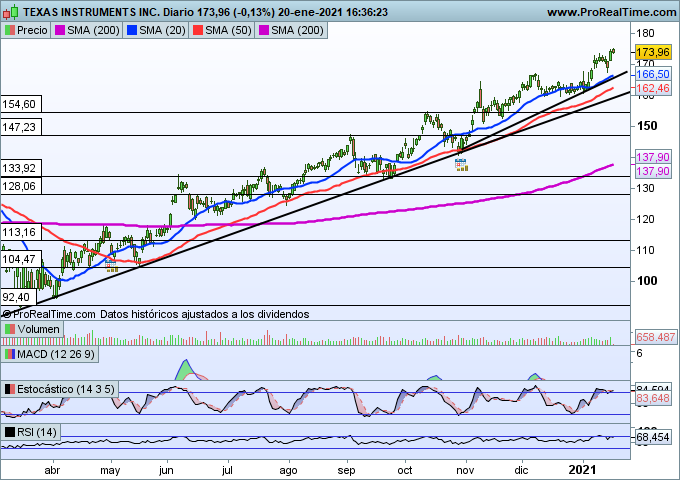Image resolution: width=680 pixels, height=480 pixels.
Task: Click the red swatch of SMA (50)
Action: pyautogui.click(x=198, y=30)
